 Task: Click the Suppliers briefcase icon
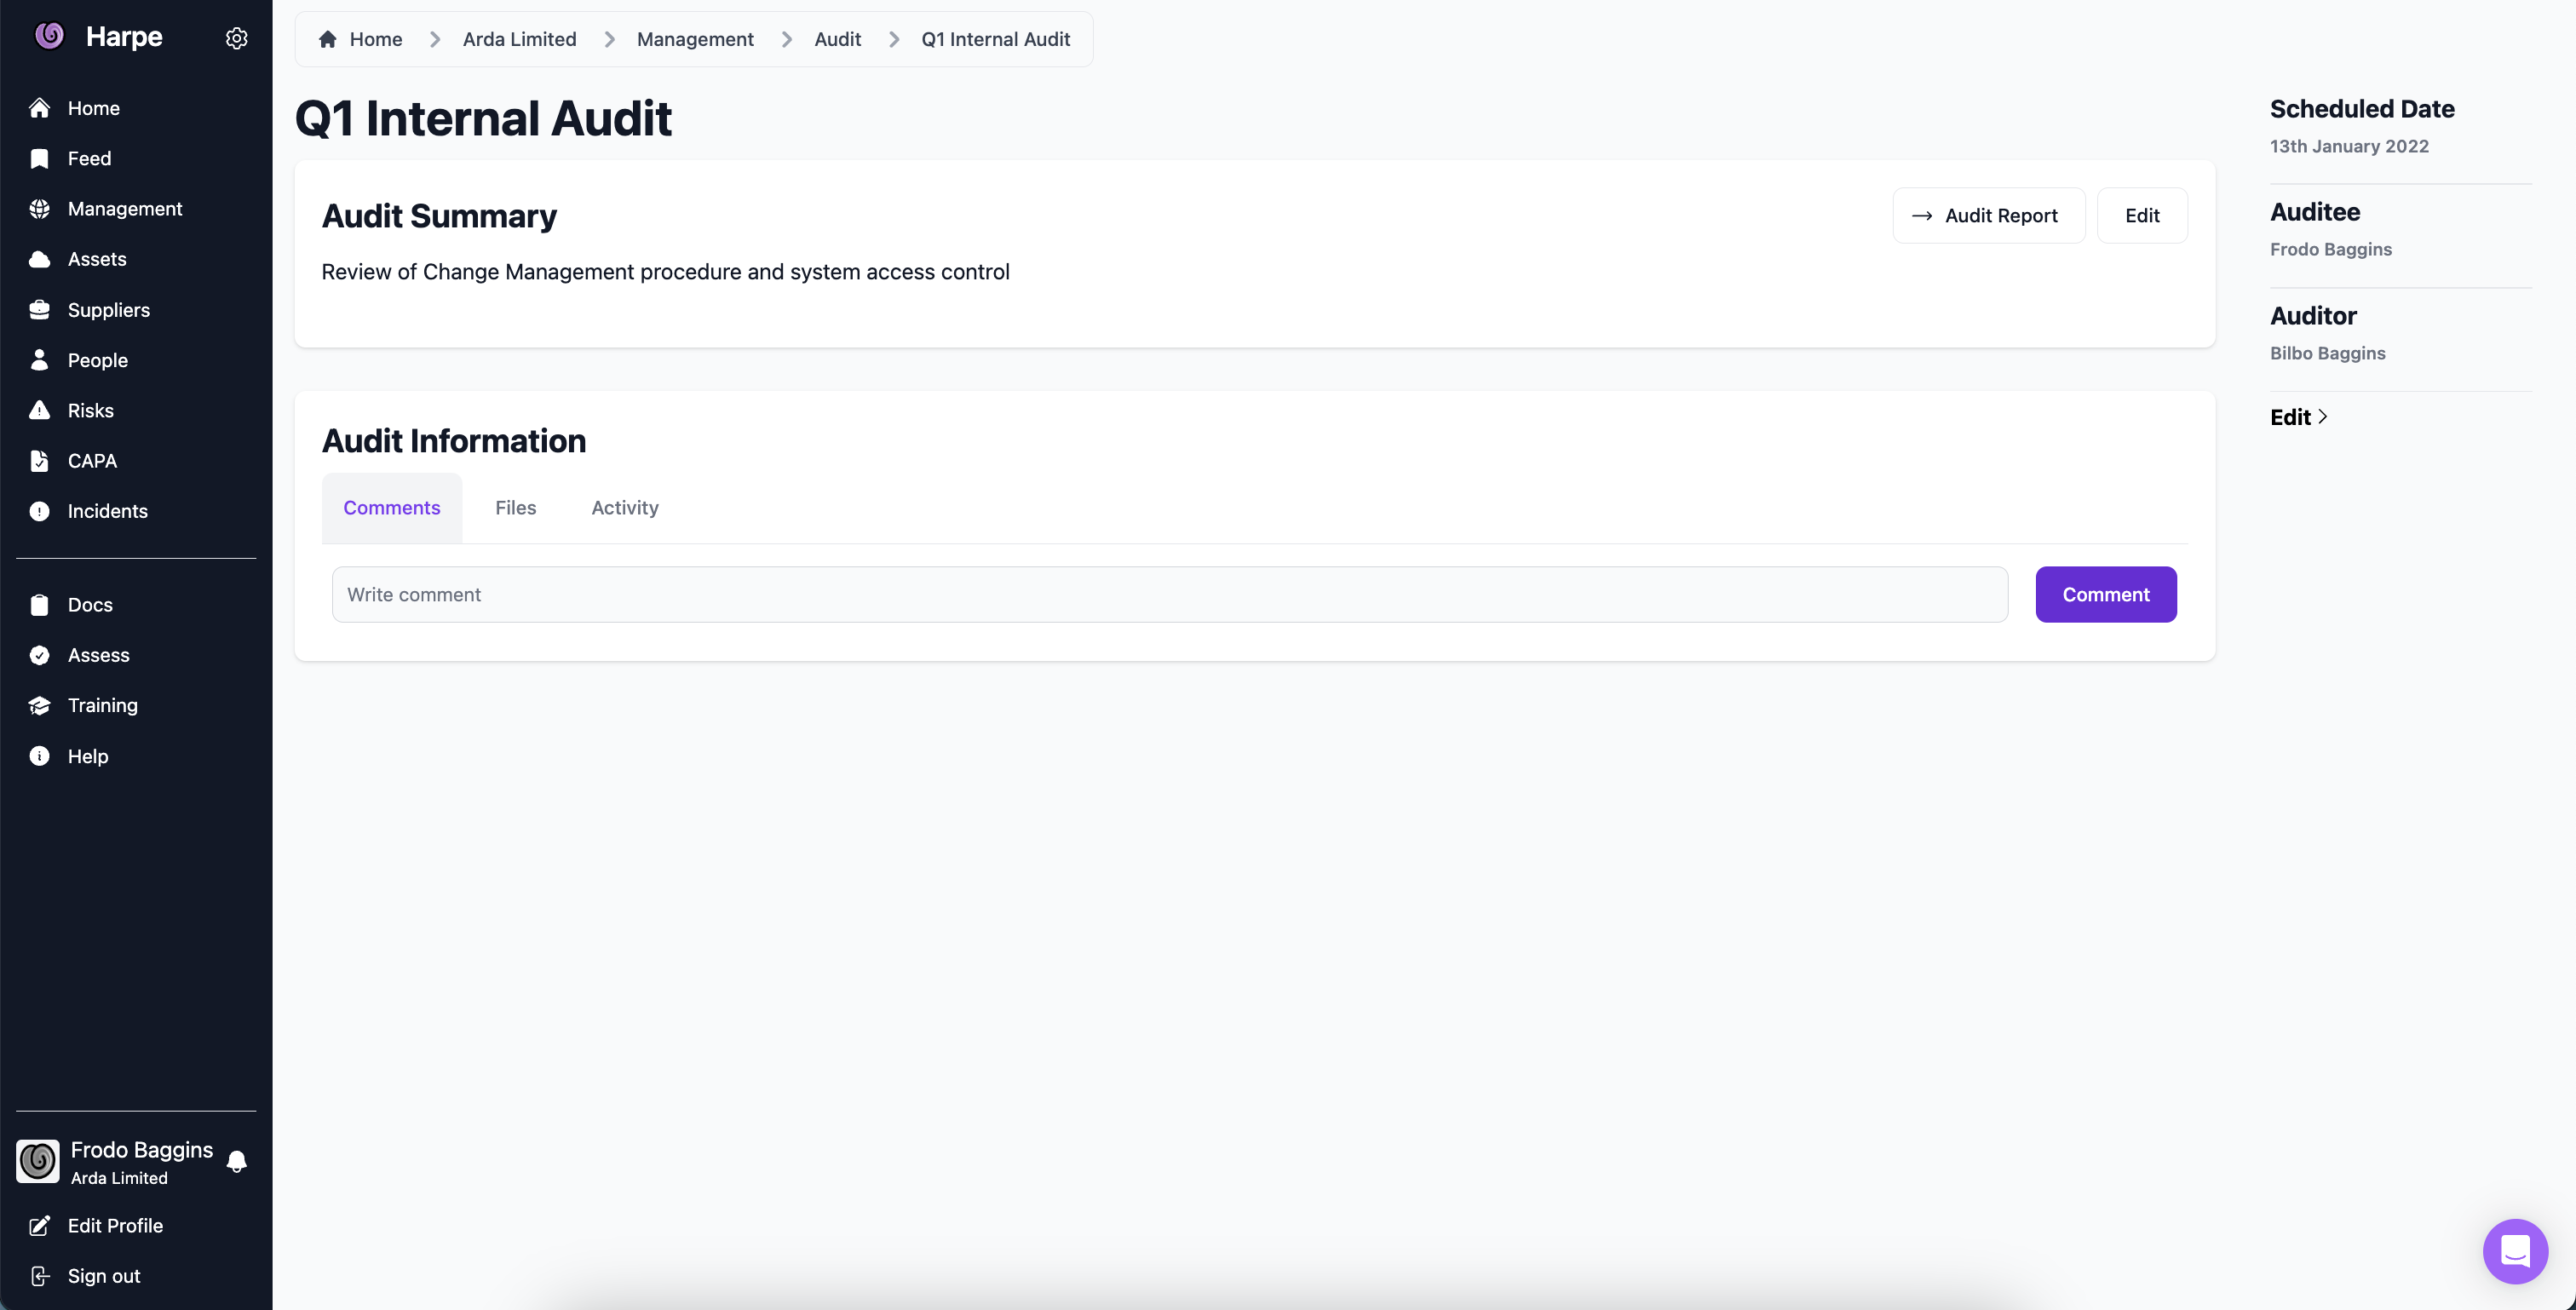click(39, 310)
